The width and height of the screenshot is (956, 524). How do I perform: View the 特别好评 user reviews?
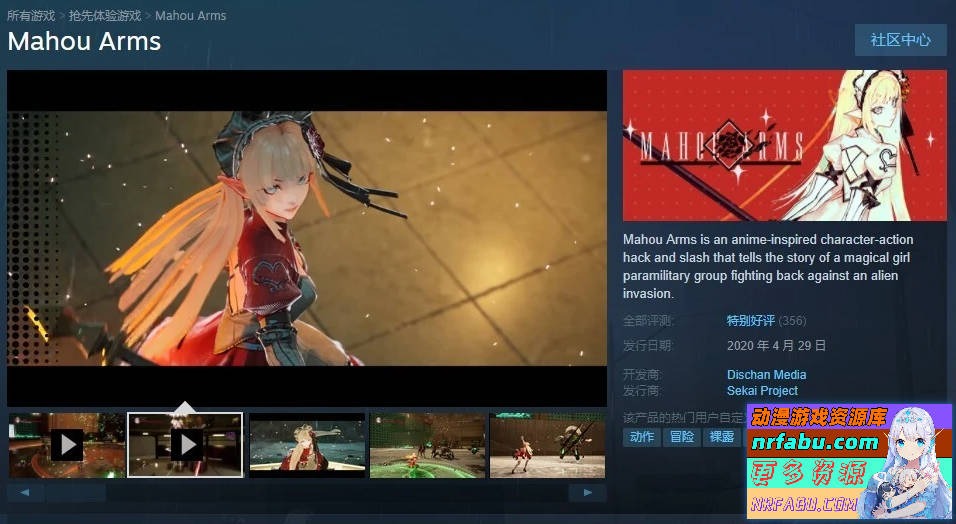coord(750,321)
